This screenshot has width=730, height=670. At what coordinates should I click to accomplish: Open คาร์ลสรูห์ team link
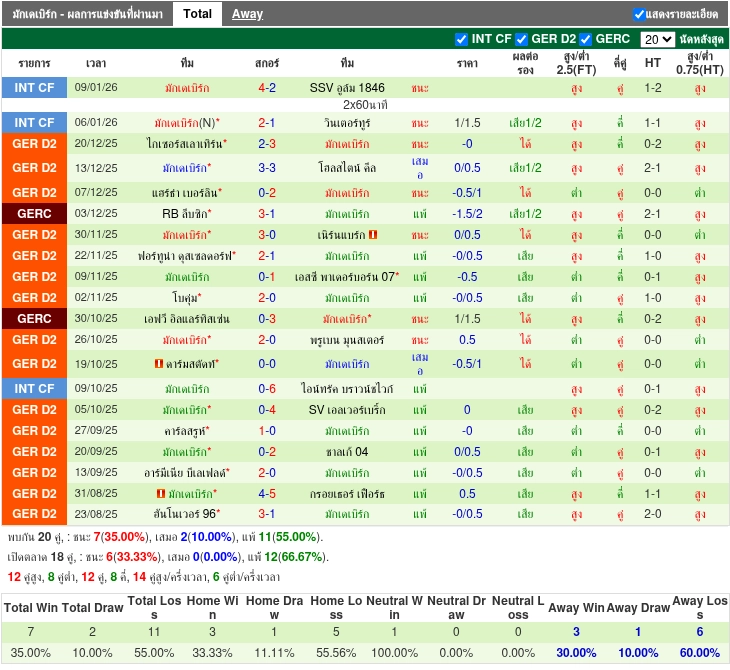point(187,431)
